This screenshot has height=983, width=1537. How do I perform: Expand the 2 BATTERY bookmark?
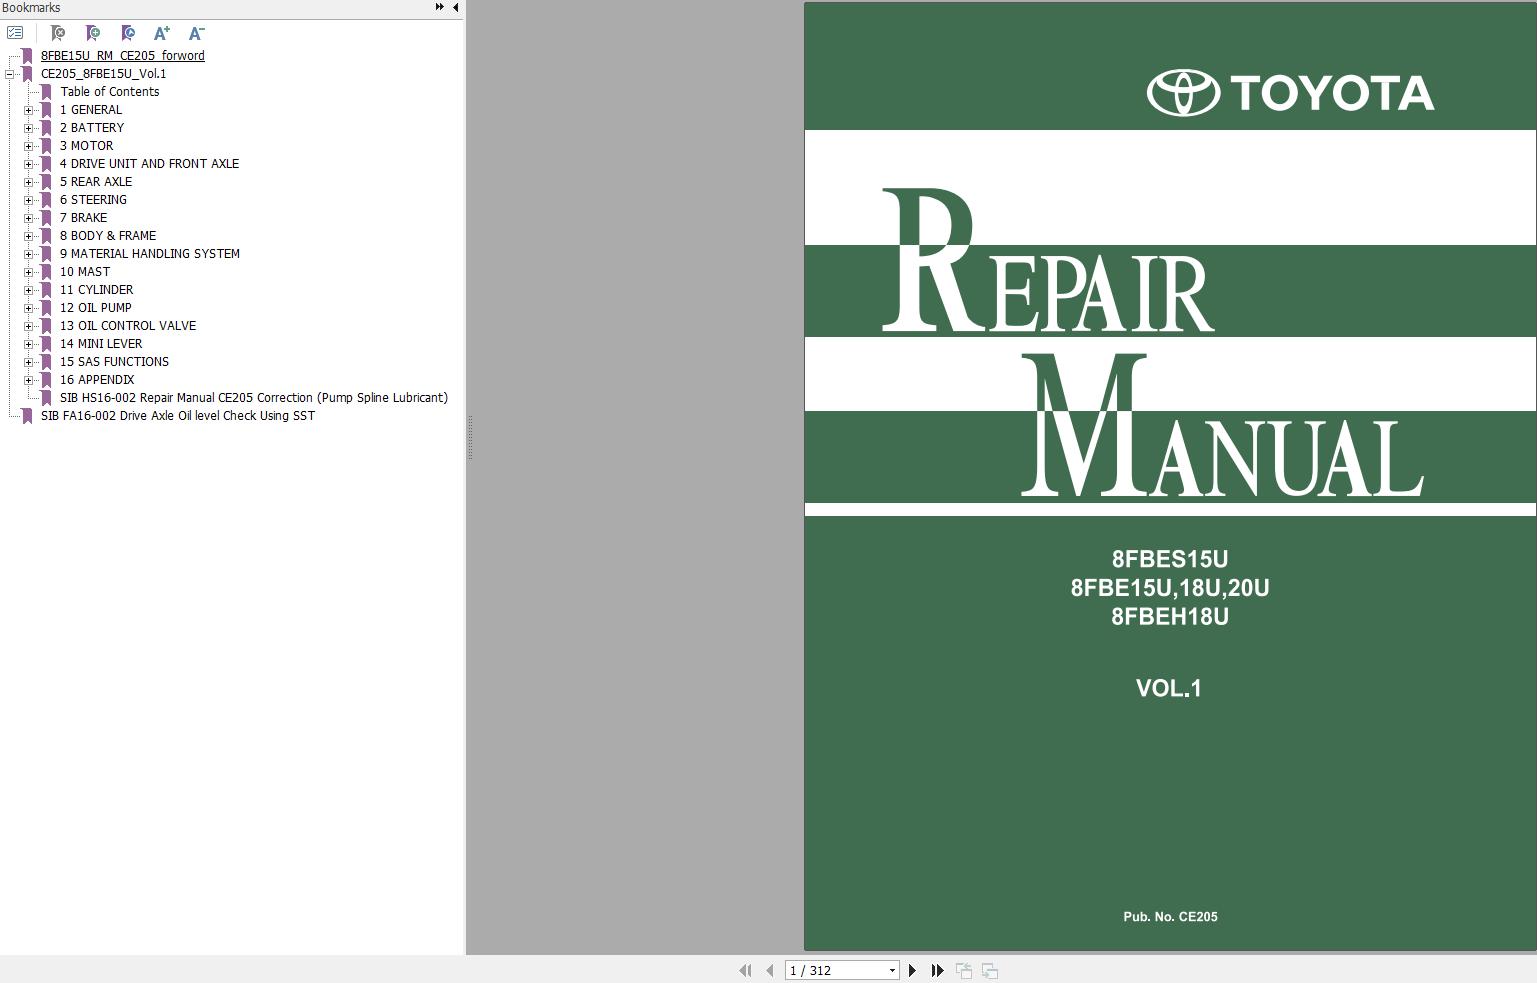point(28,128)
